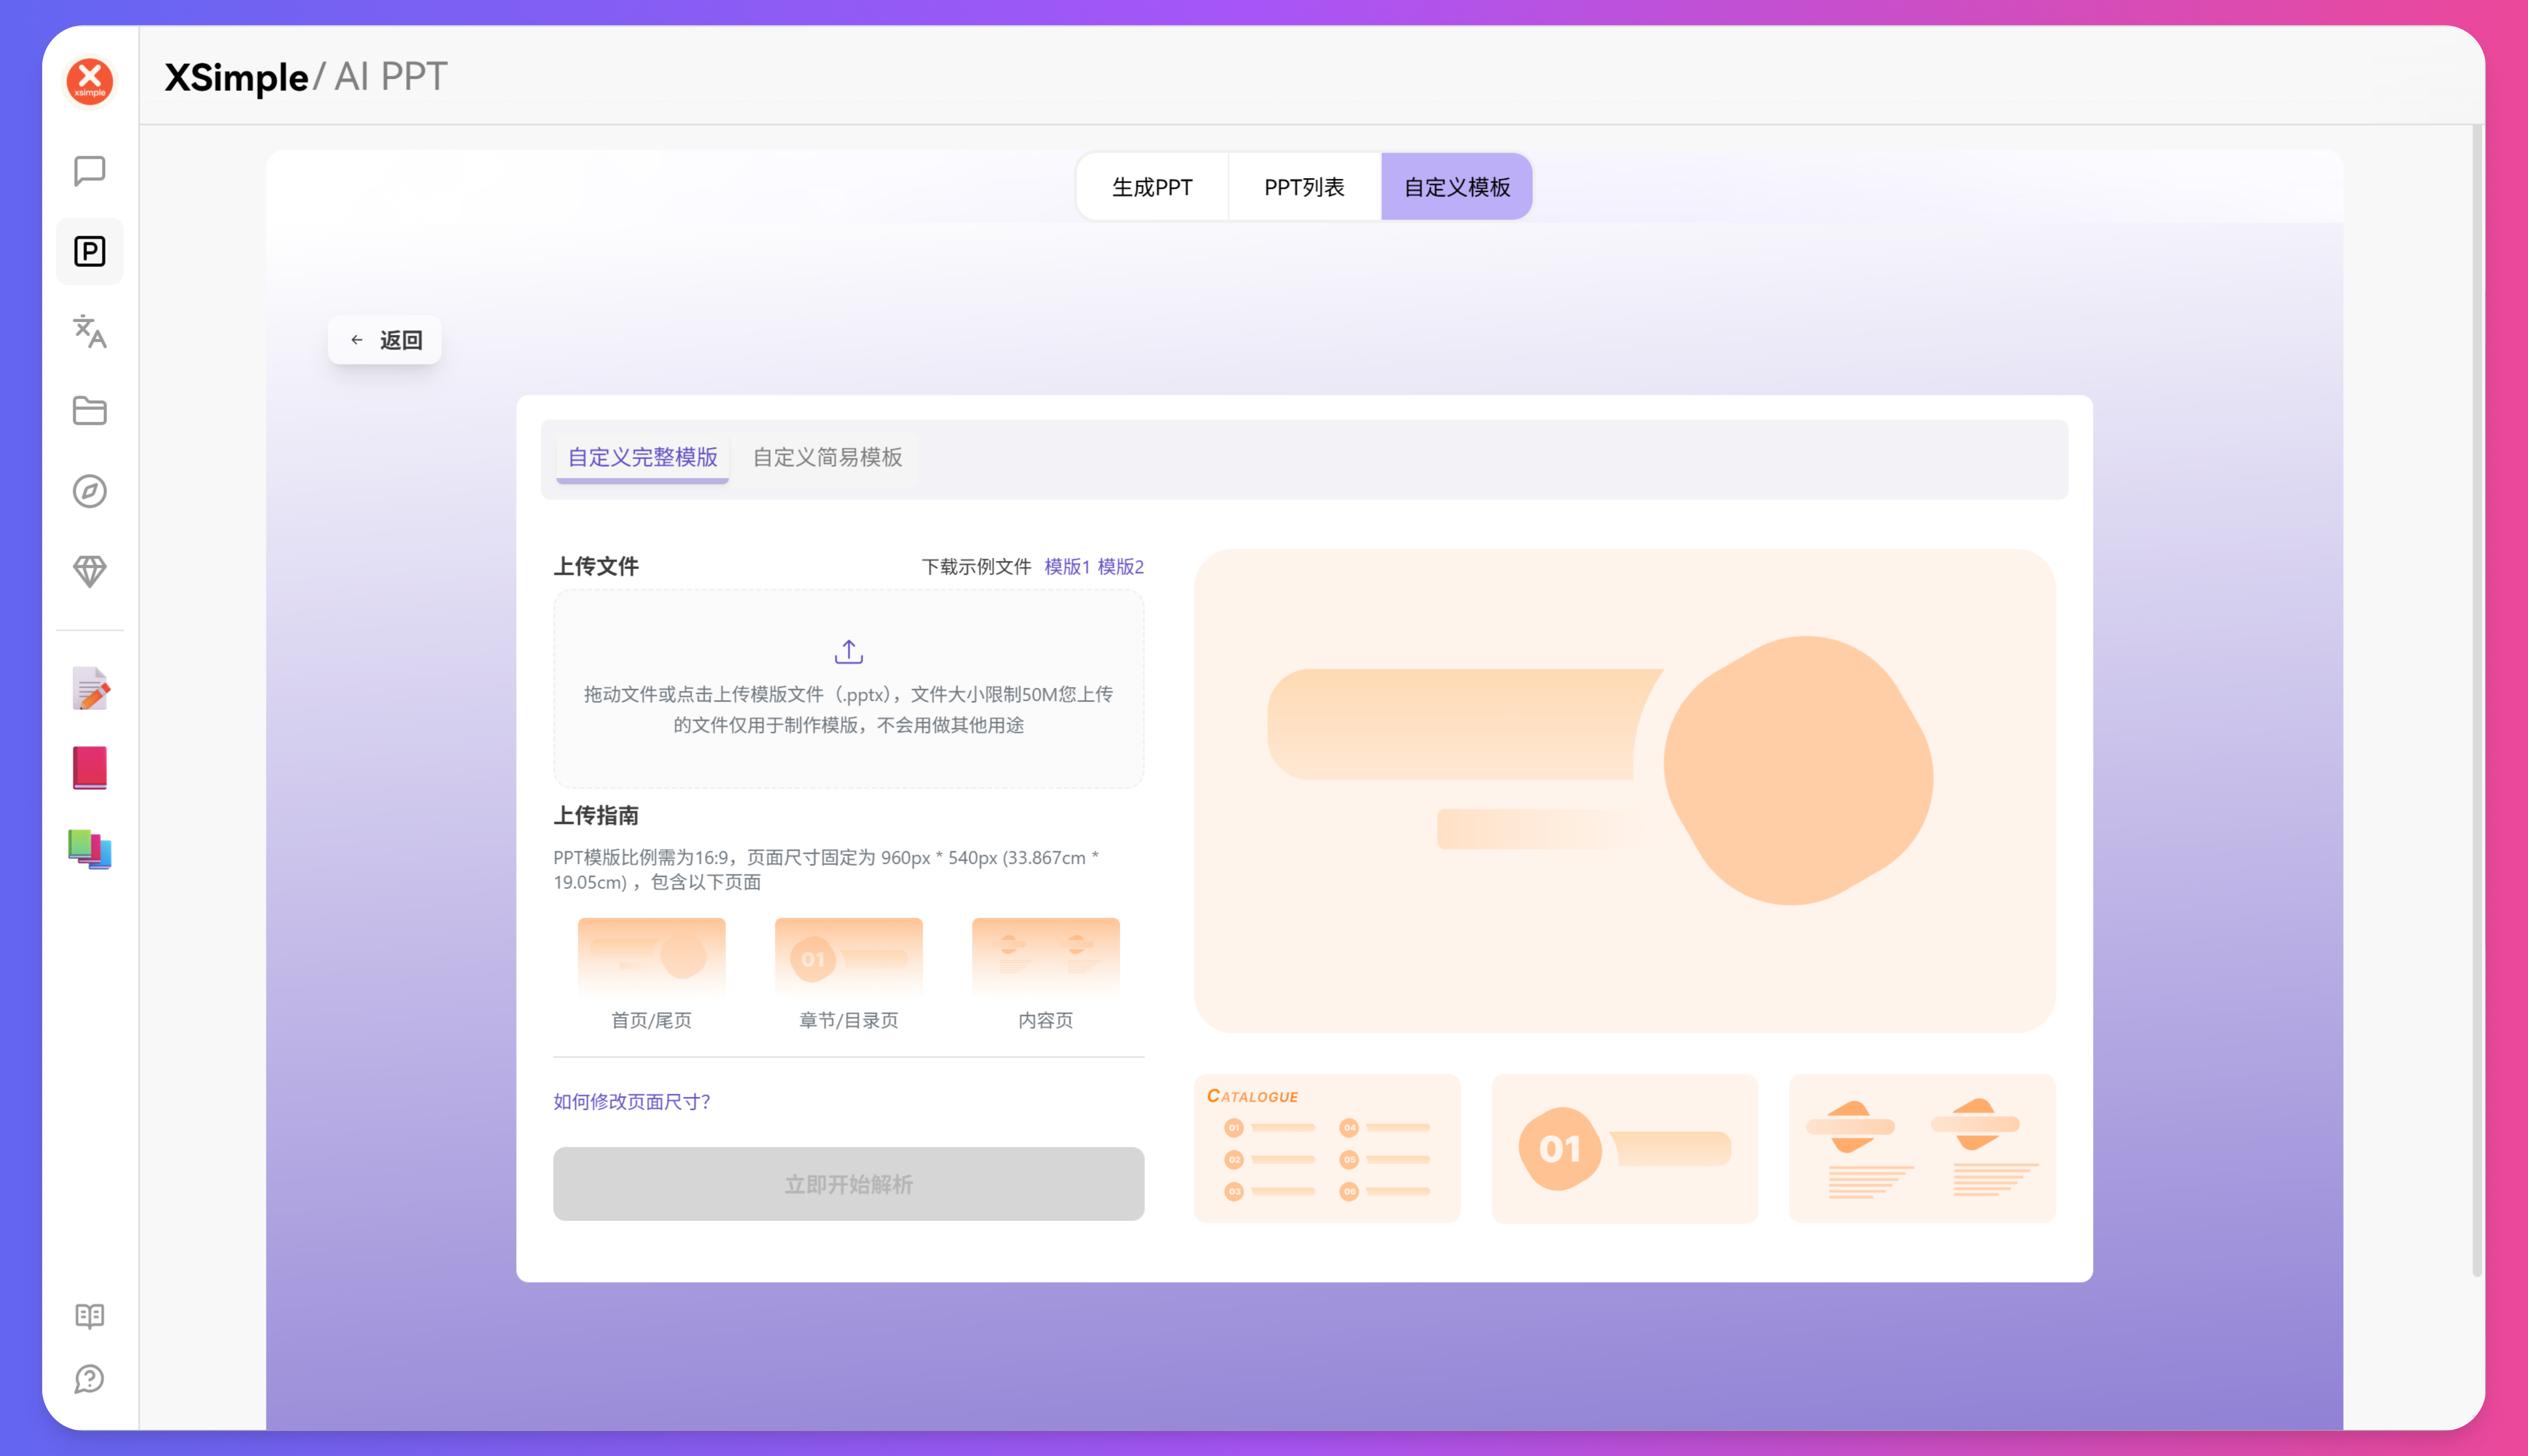This screenshot has width=2528, height=1456.
Task: Open the document editing tool icon
Action: pyautogui.click(x=89, y=688)
